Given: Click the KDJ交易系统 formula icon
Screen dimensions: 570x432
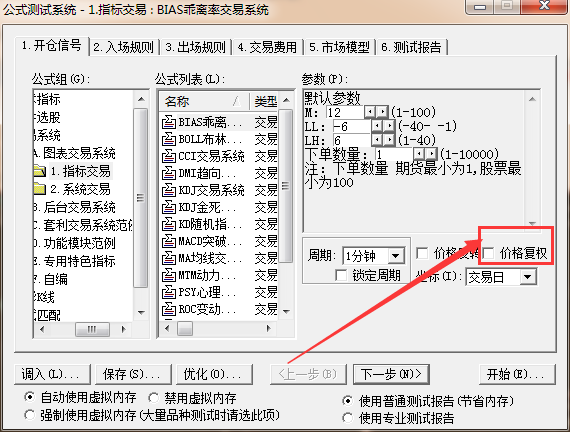Looking at the screenshot, I should coord(169,191).
